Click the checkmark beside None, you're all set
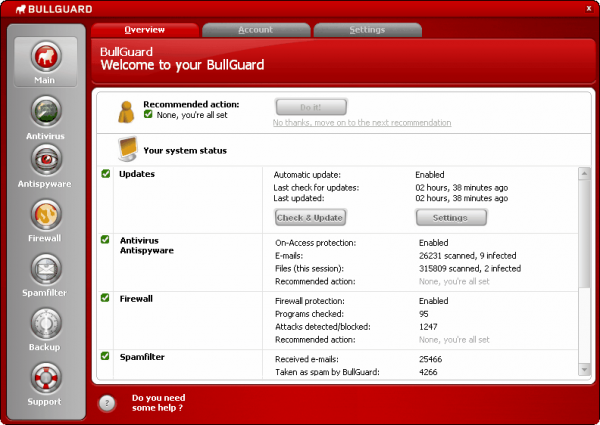This screenshot has width=600, height=425. coord(148,114)
